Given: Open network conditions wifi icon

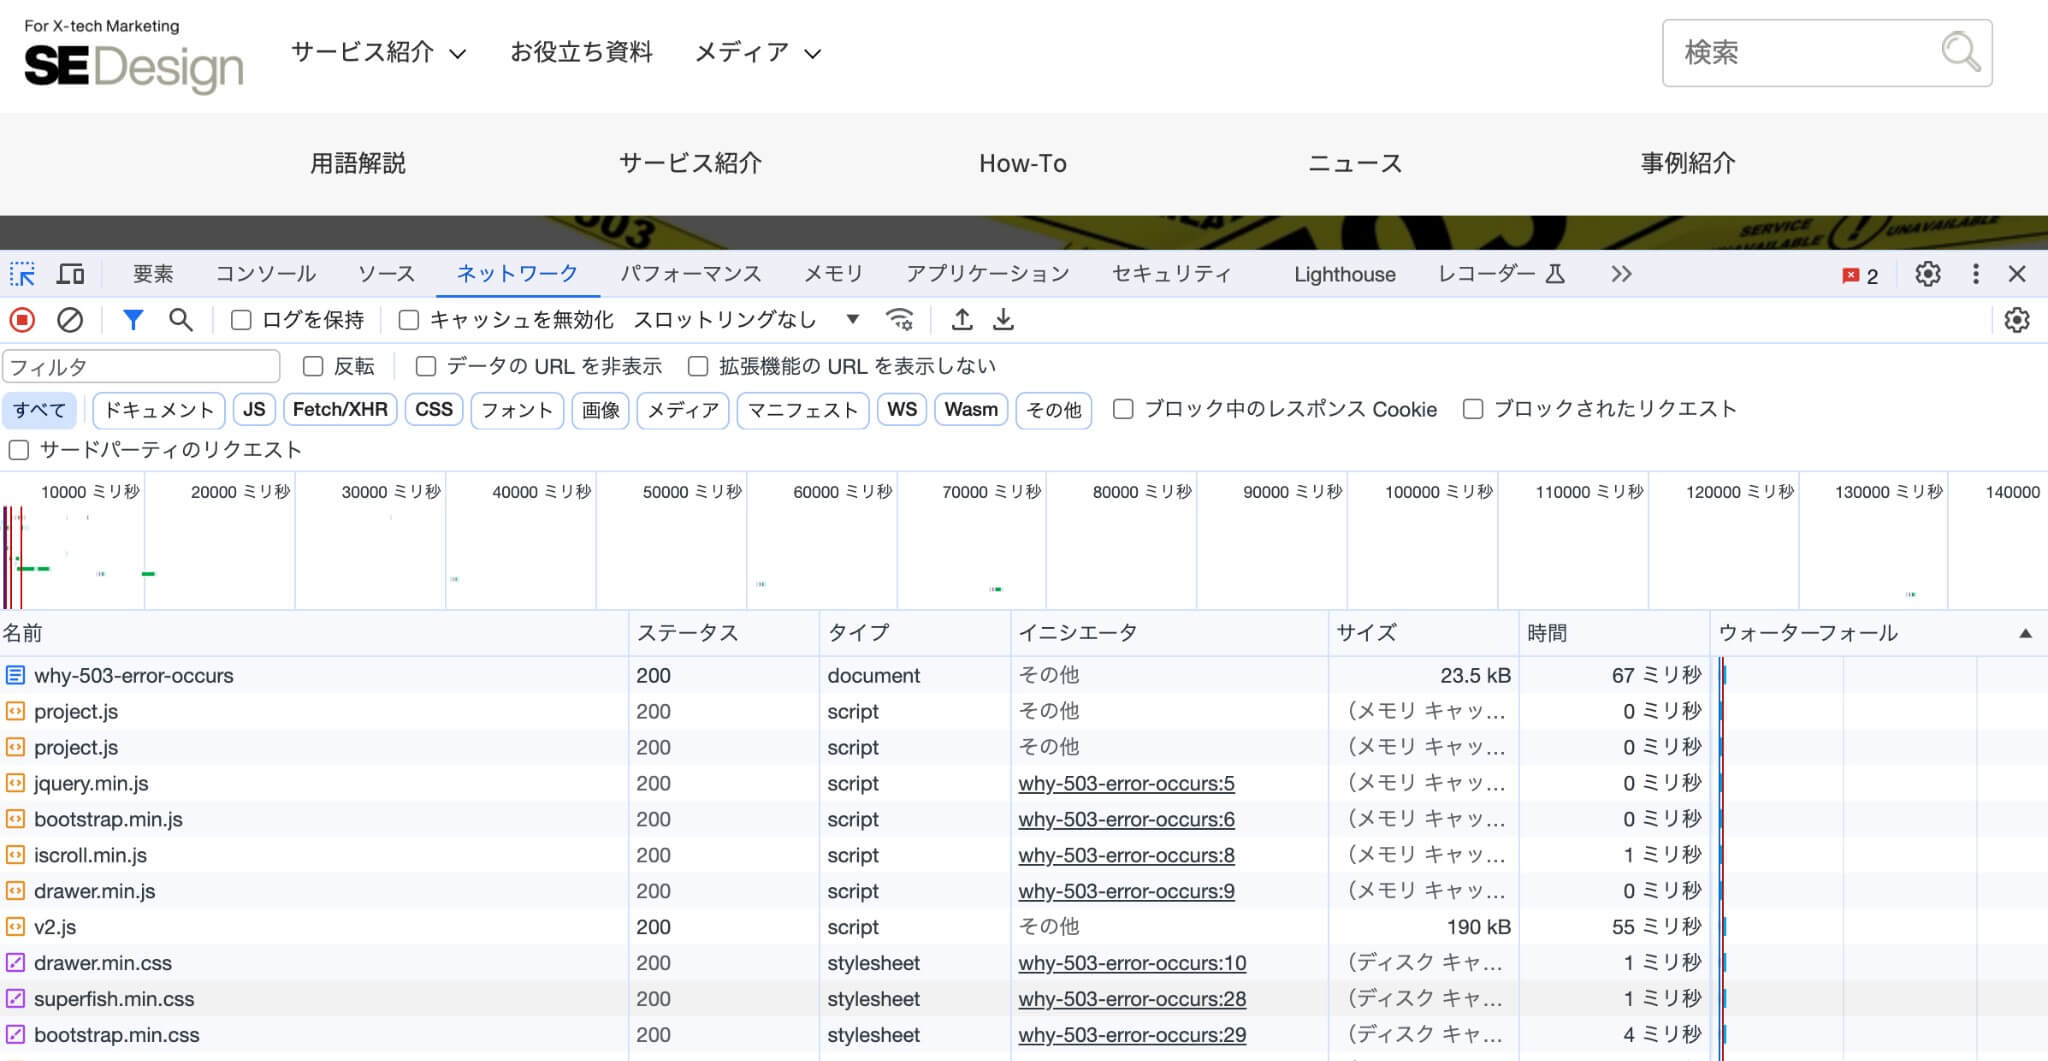Looking at the screenshot, I should click(x=899, y=320).
